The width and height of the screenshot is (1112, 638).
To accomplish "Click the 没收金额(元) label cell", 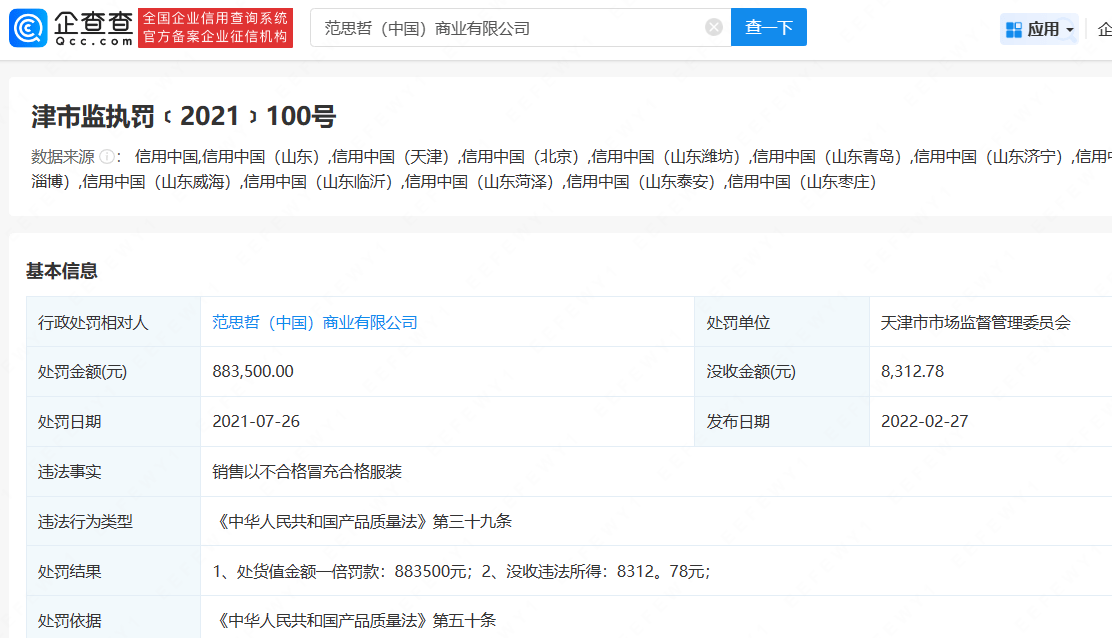I will pyautogui.click(x=782, y=371).
